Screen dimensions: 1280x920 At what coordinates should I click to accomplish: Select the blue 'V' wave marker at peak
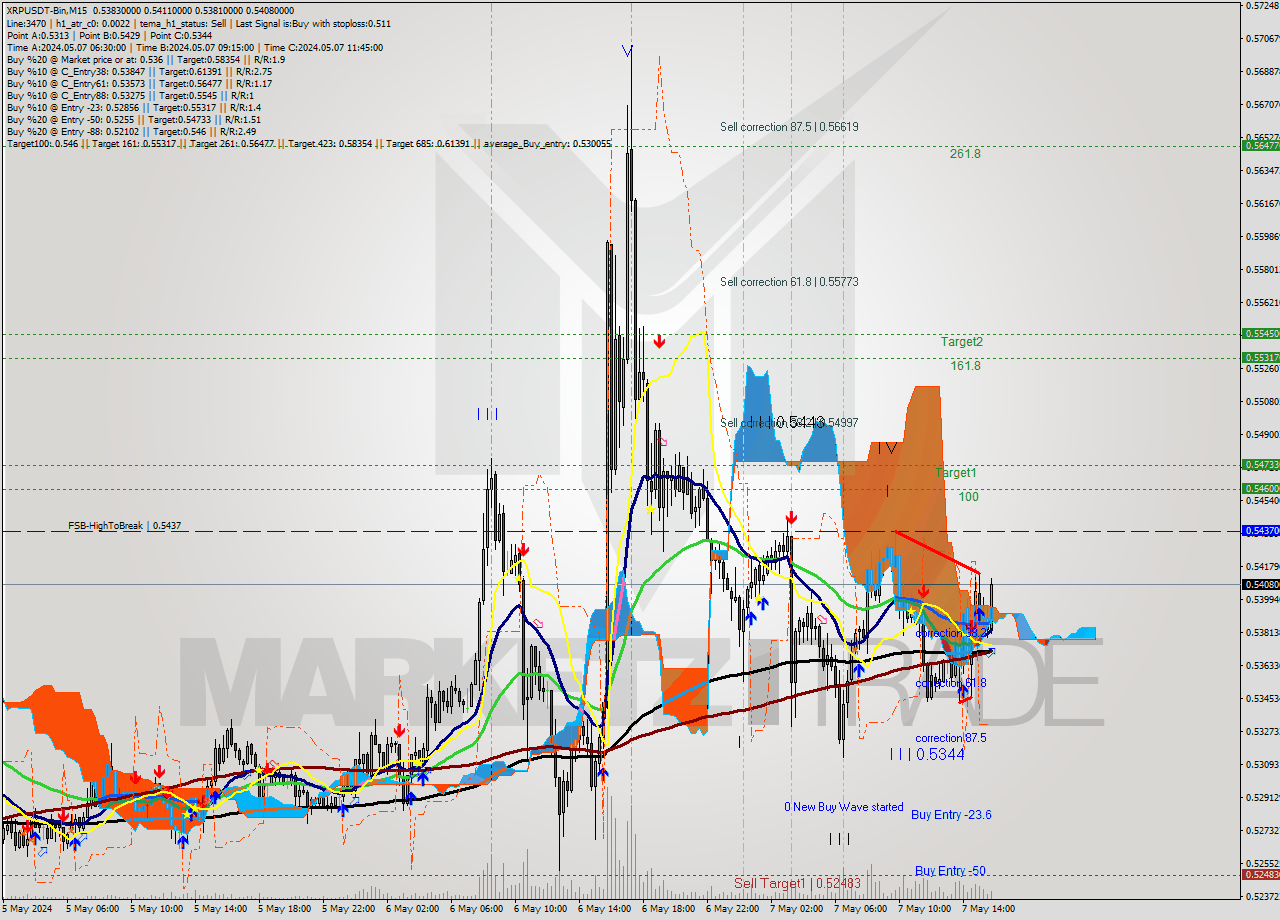pos(626,50)
